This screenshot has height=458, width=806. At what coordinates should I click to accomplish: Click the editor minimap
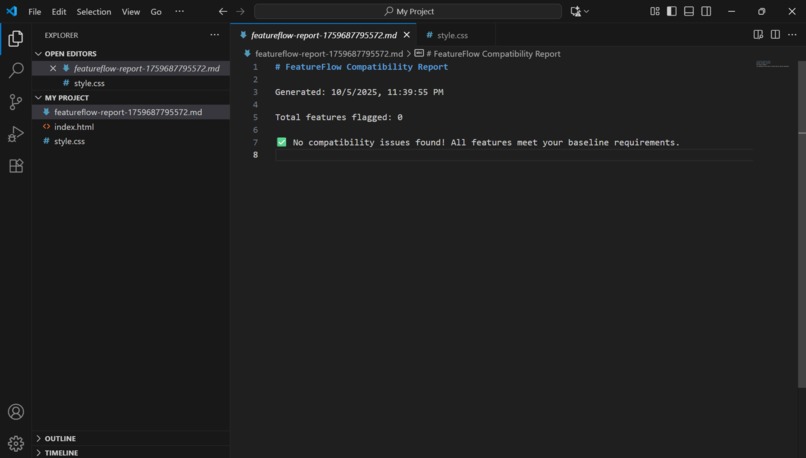tap(772, 64)
